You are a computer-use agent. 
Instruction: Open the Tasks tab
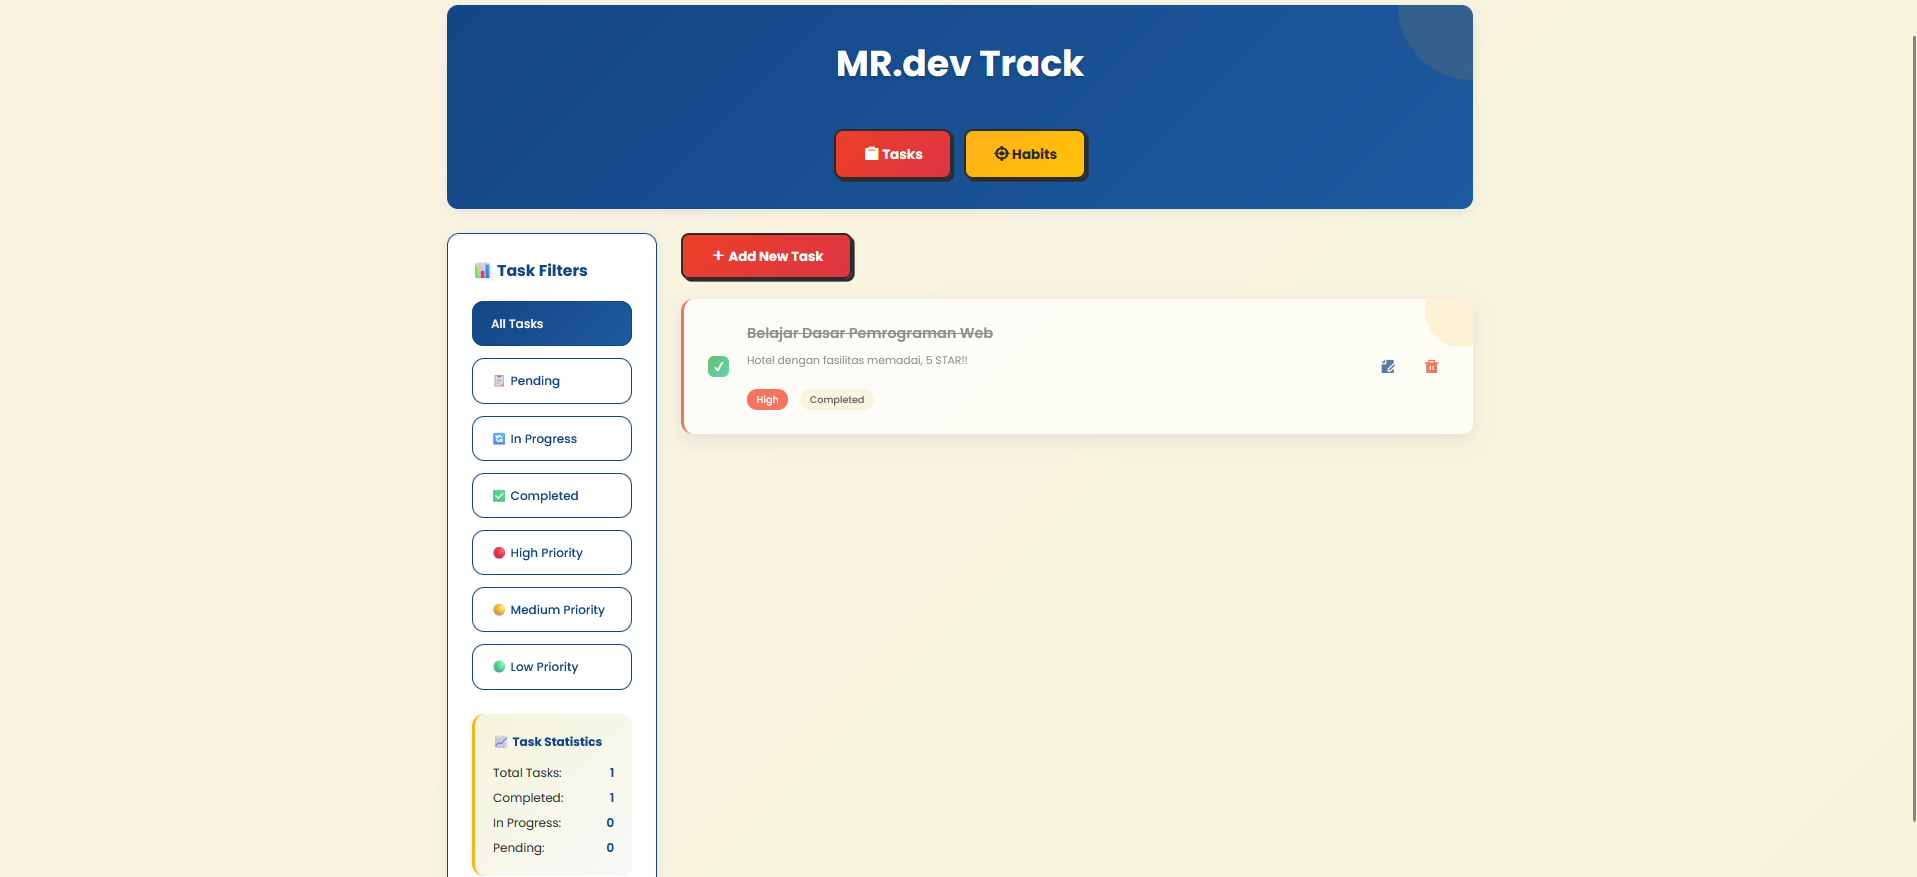point(893,154)
